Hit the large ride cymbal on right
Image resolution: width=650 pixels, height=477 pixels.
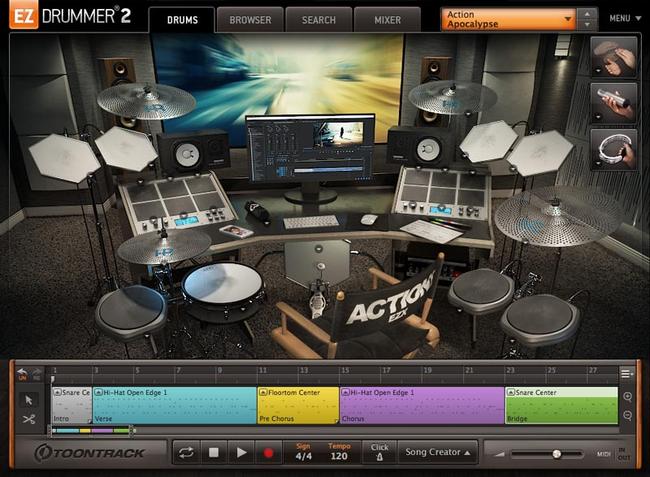coord(556,216)
